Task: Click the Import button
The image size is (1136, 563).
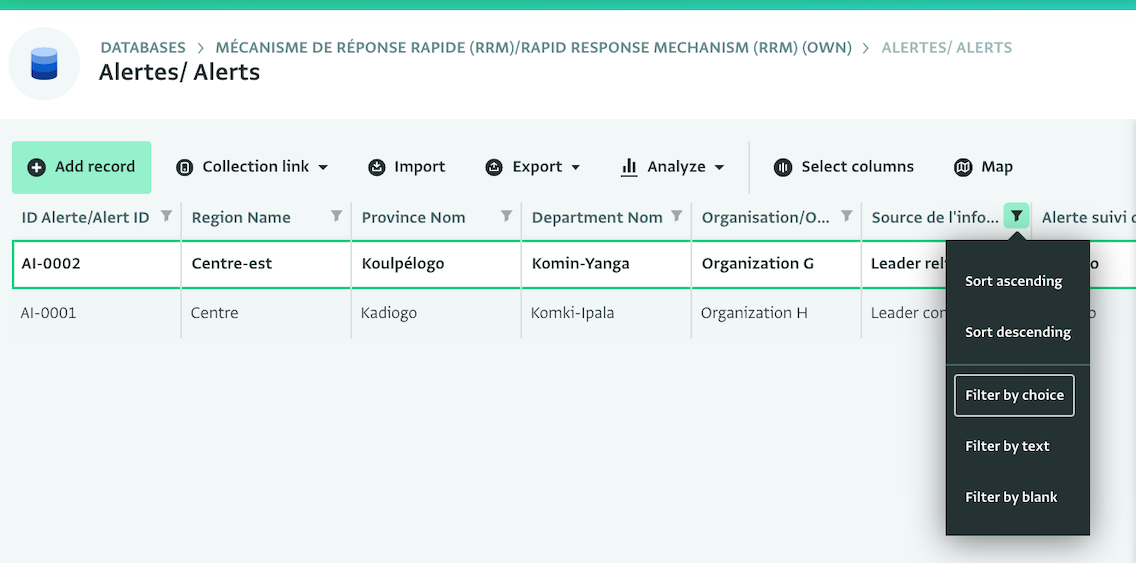Action: tap(406, 167)
